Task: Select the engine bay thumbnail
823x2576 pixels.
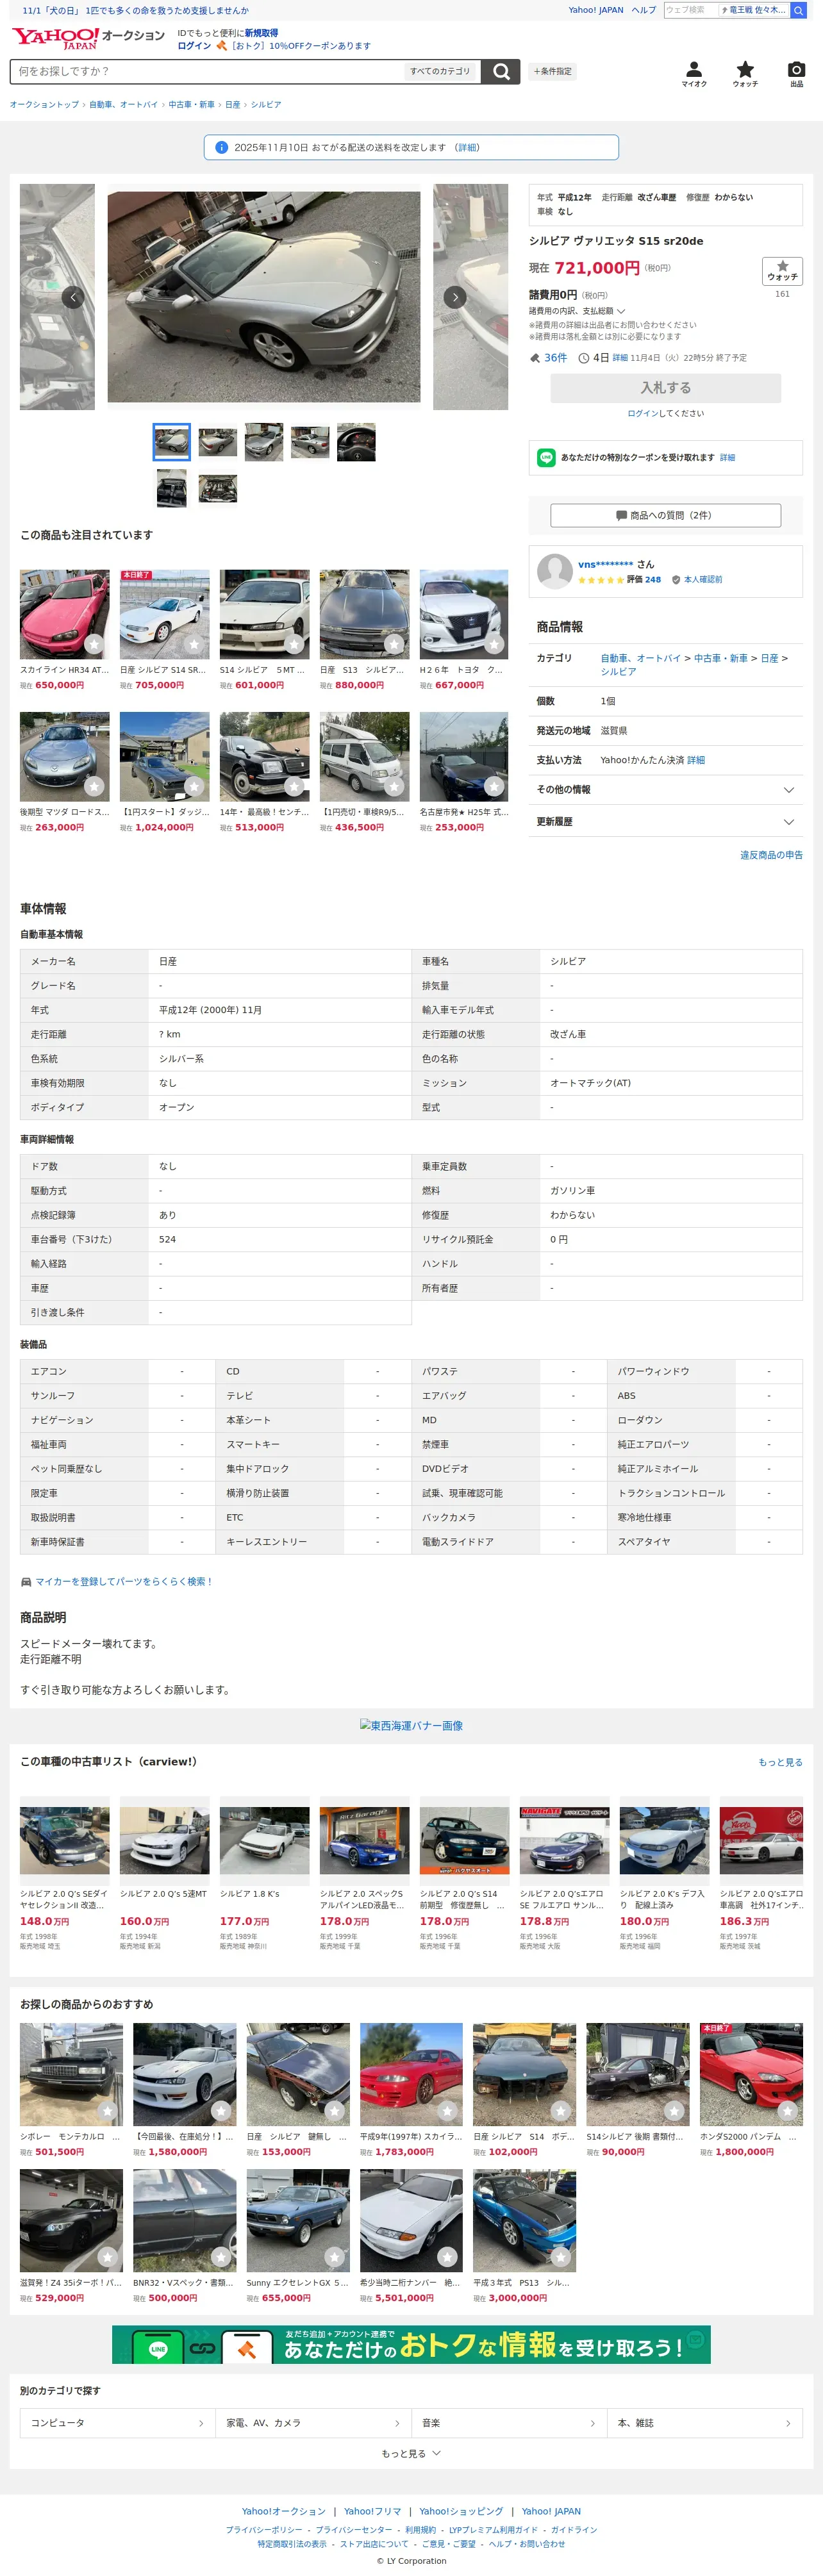Action: 217,488
